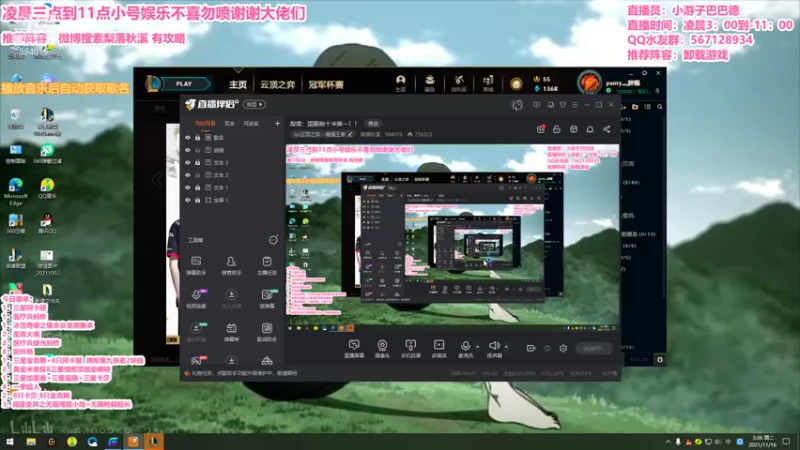The height and width of the screenshot is (450, 800).
Task: Open the share icon in 直播伴侣 header
Action: point(607,129)
